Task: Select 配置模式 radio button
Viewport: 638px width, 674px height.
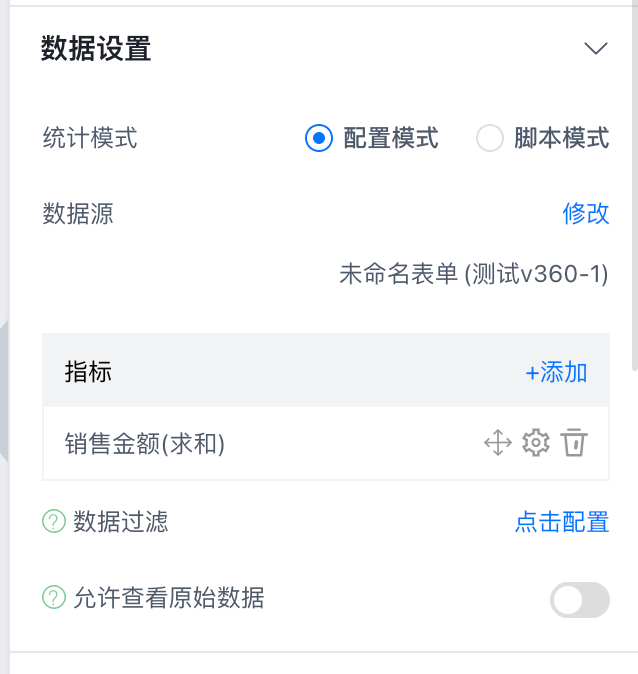Action: pos(318,138)
